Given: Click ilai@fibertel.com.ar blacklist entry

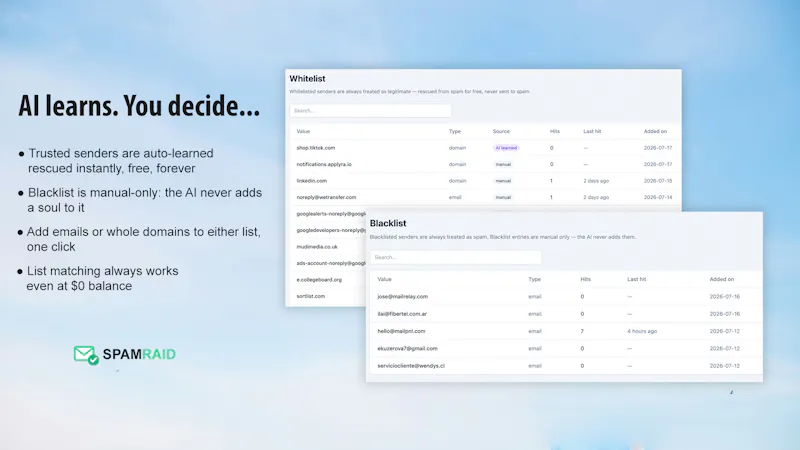Looking at the screenshot, I should [x=402, y=314].
